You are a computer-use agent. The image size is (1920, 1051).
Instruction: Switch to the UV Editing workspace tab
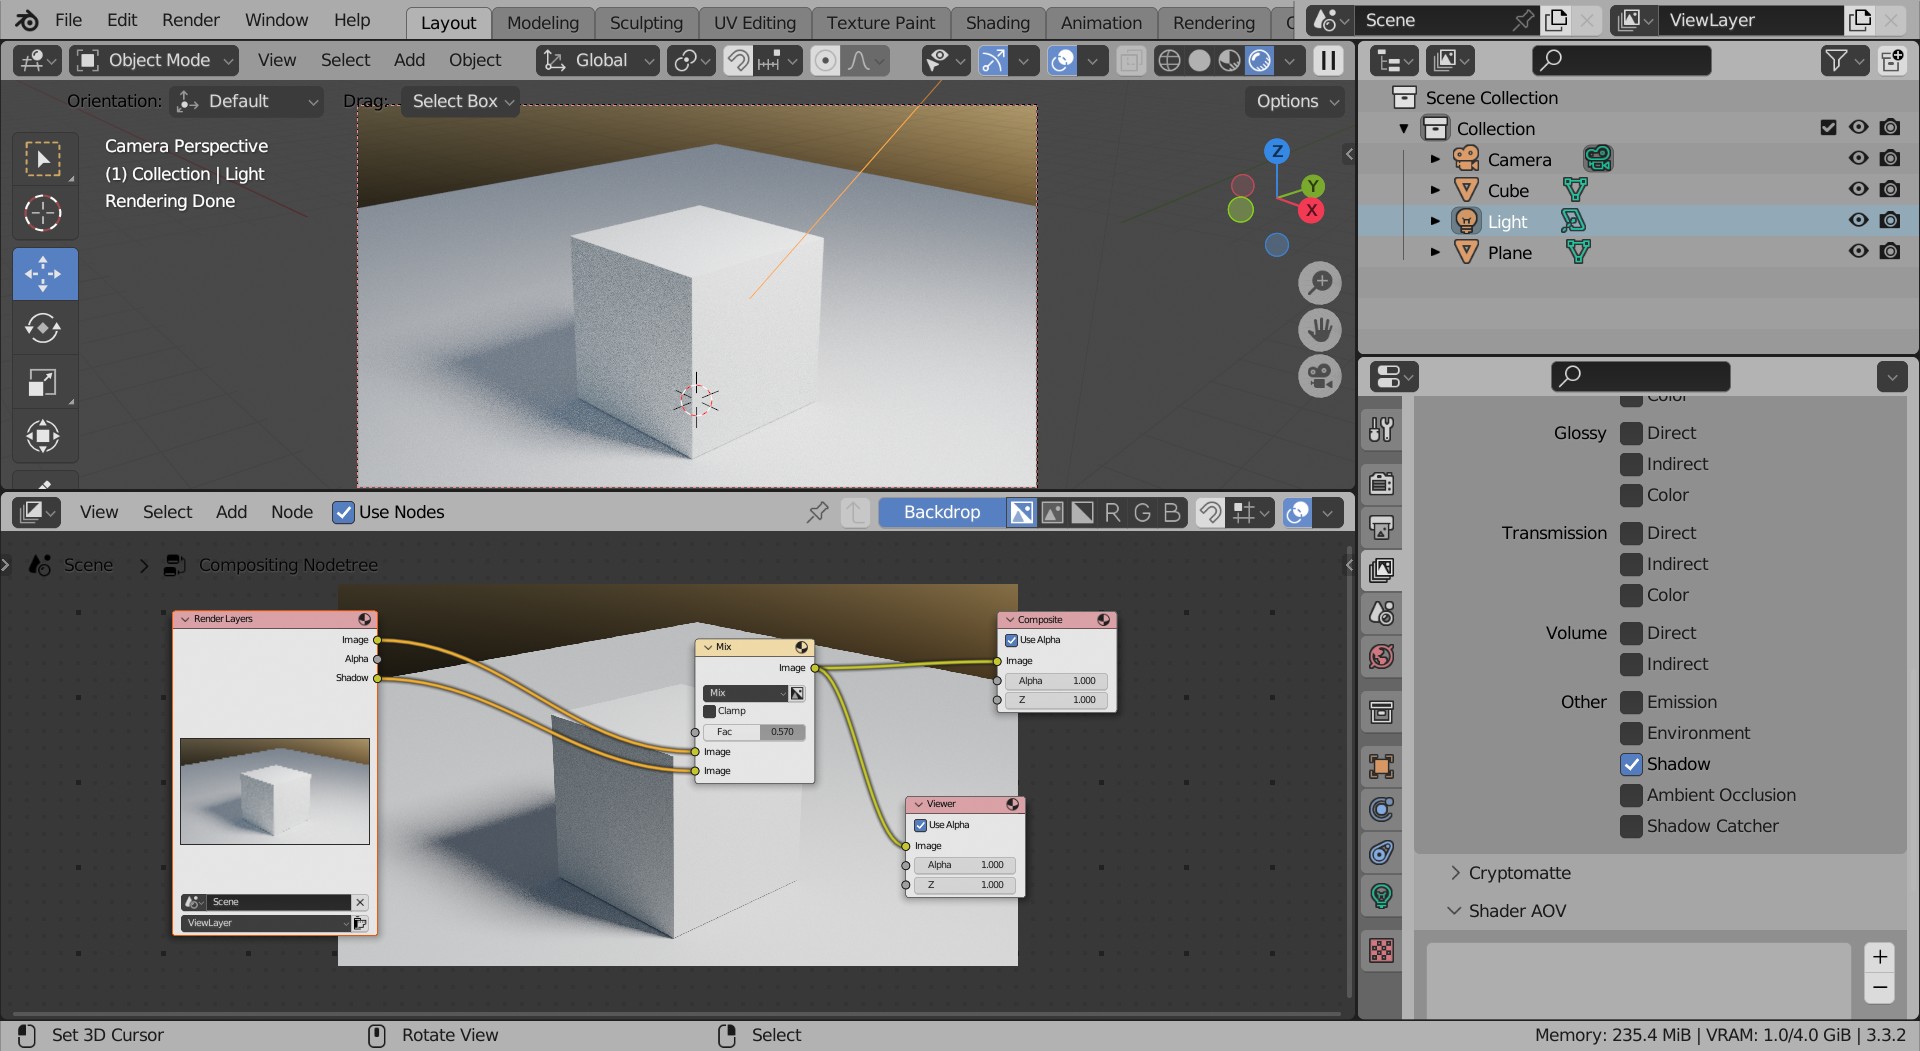pos(755,23)
